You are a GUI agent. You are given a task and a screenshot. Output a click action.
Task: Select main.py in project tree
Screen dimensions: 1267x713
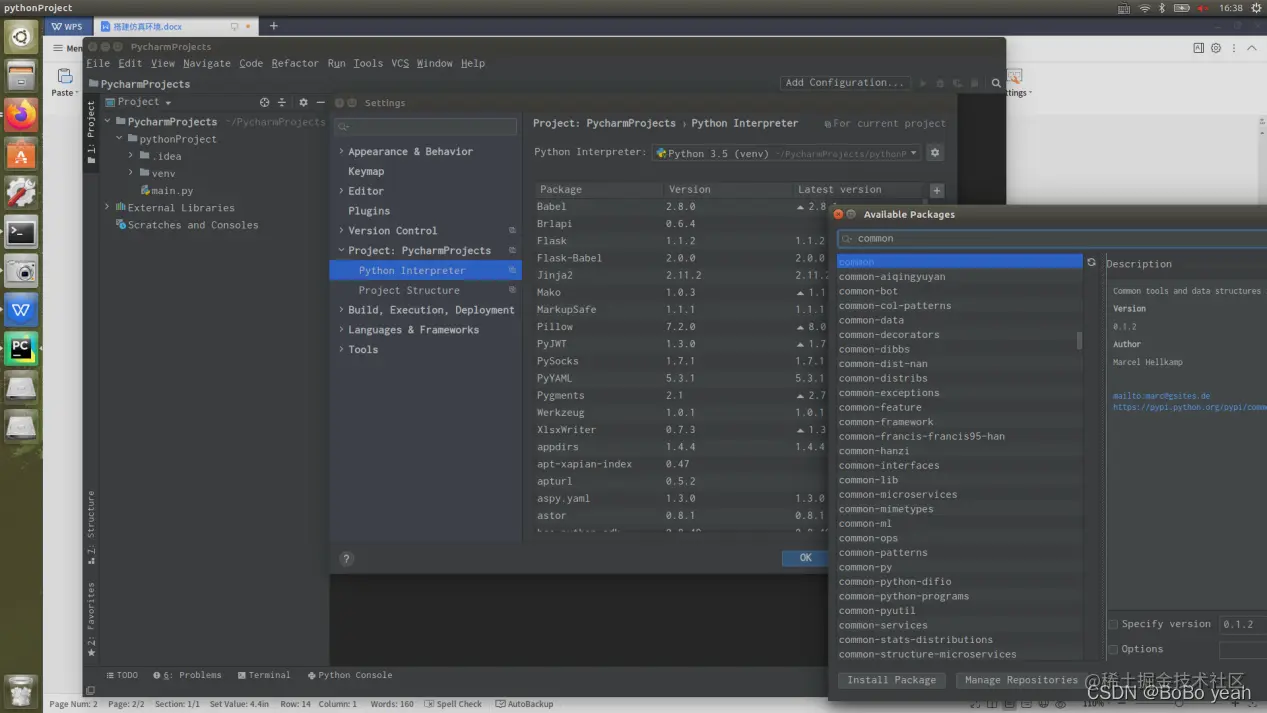172,190
